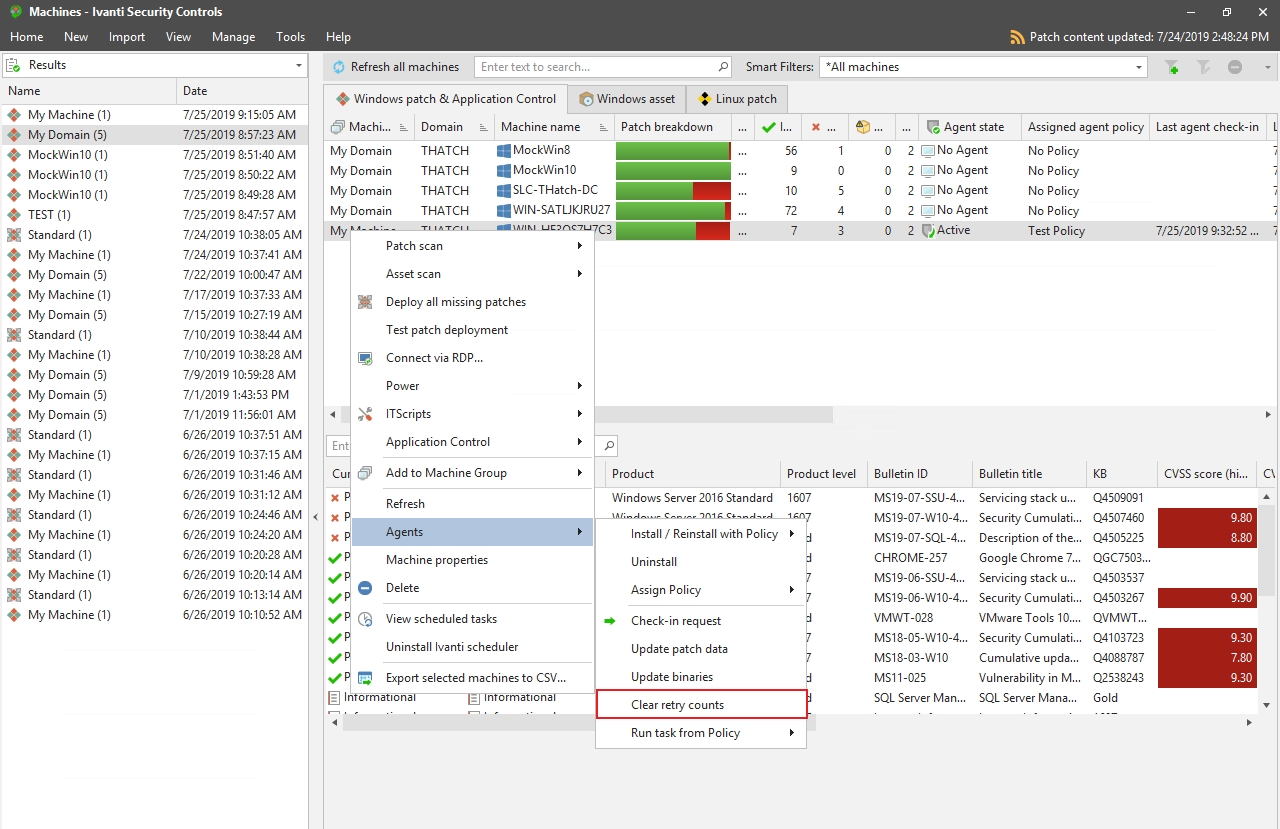Click the Refresh all machines icon
This screenshot has height=829, width=1280.
pyautogui.click(x=338, y=67)
